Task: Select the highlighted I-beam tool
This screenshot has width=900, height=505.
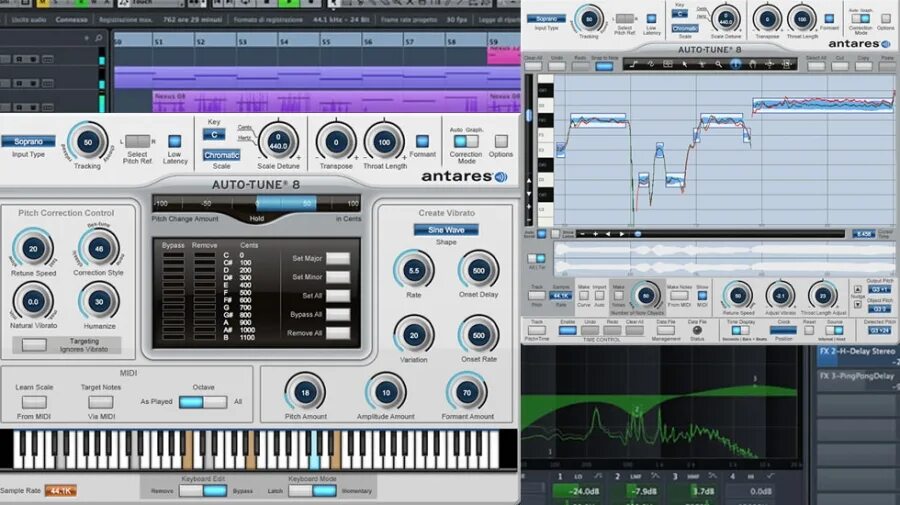Action: 735,65
